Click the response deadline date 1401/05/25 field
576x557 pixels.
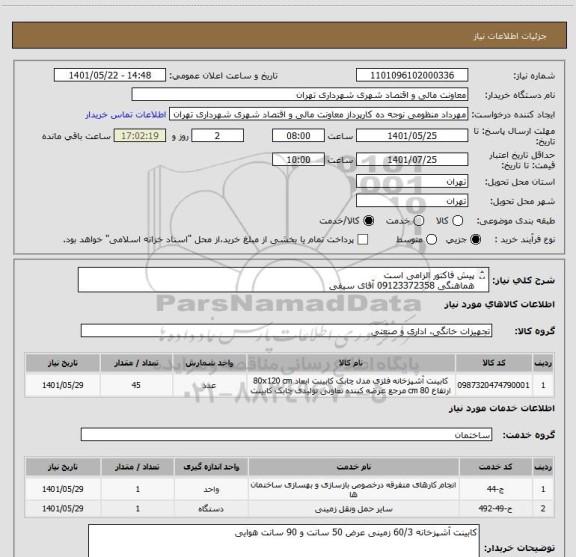click(412, 136)
